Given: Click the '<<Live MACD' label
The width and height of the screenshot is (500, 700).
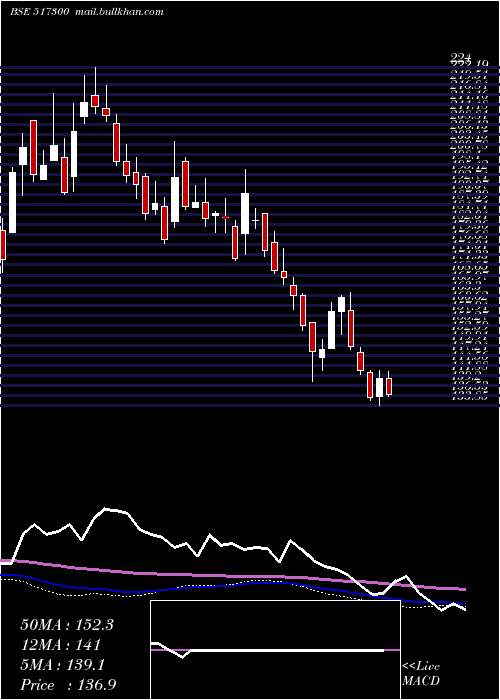Looking at the screenshot, I should click(421, 674).
